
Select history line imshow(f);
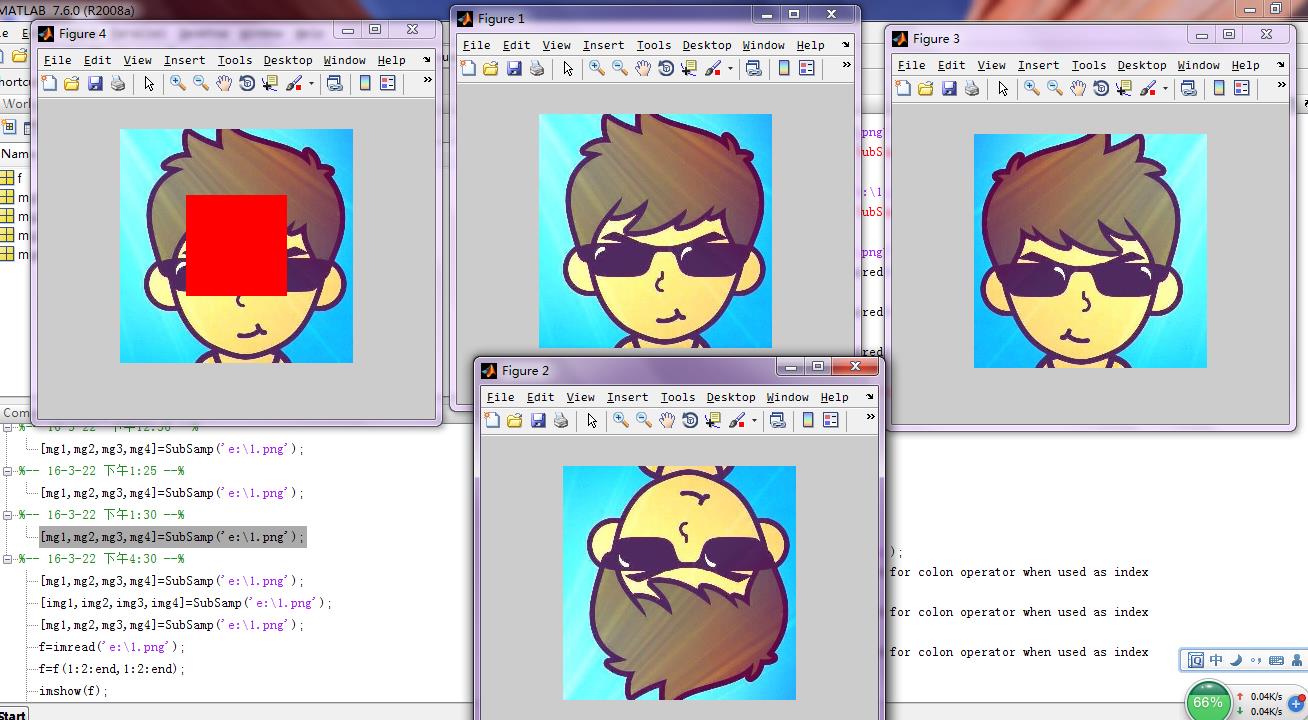click(x=73, y=691)
